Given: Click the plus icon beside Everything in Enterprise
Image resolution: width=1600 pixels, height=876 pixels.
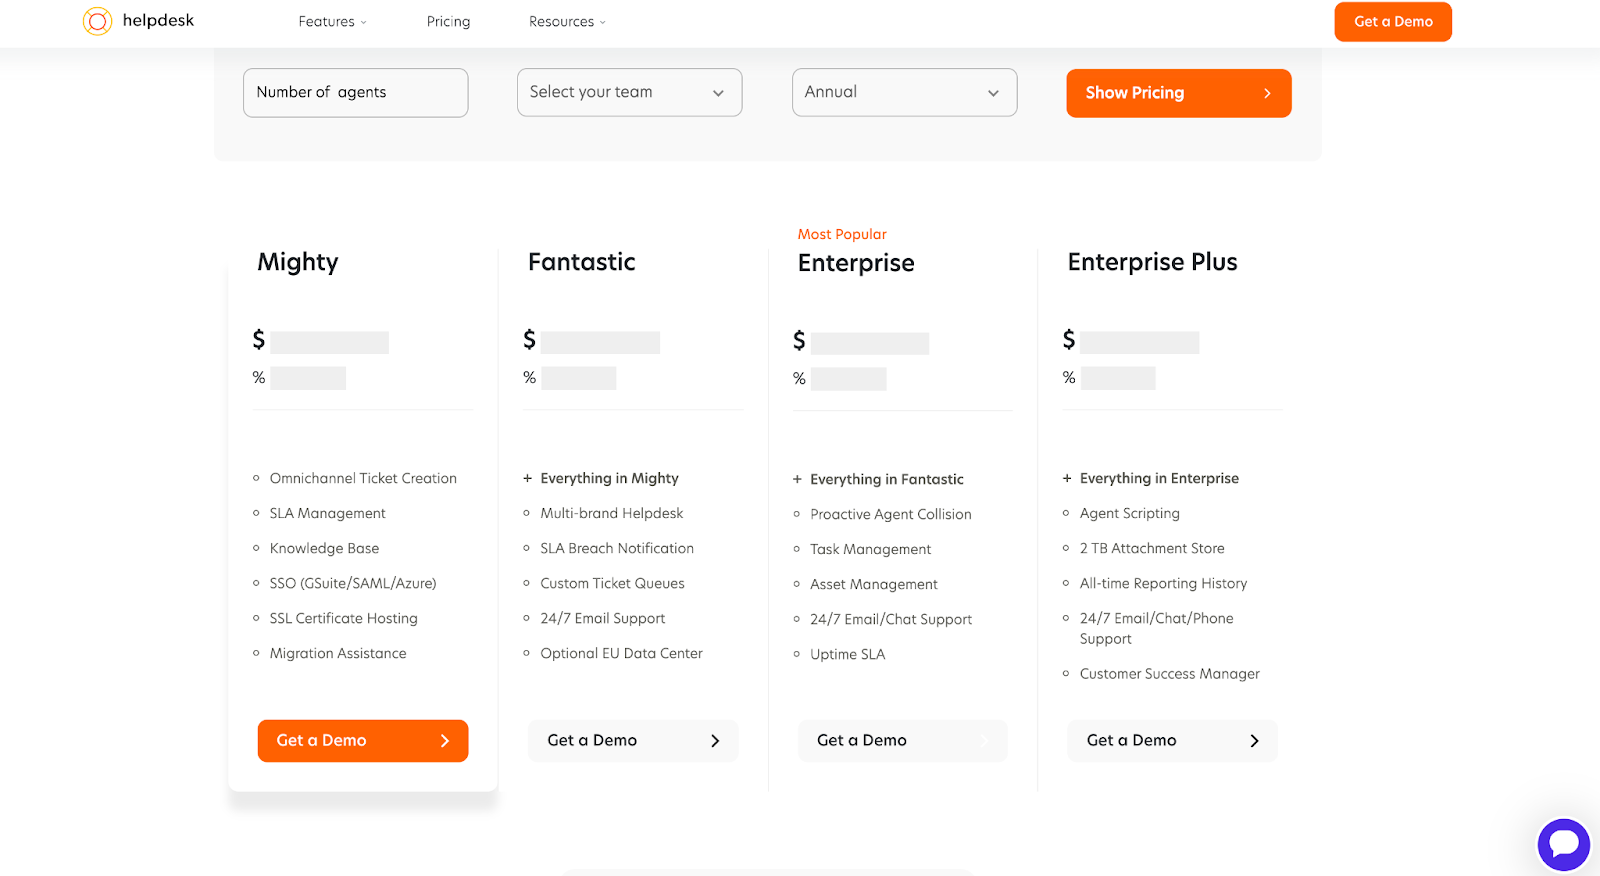Looking at the screenshot, I should tap(1067, 479).
